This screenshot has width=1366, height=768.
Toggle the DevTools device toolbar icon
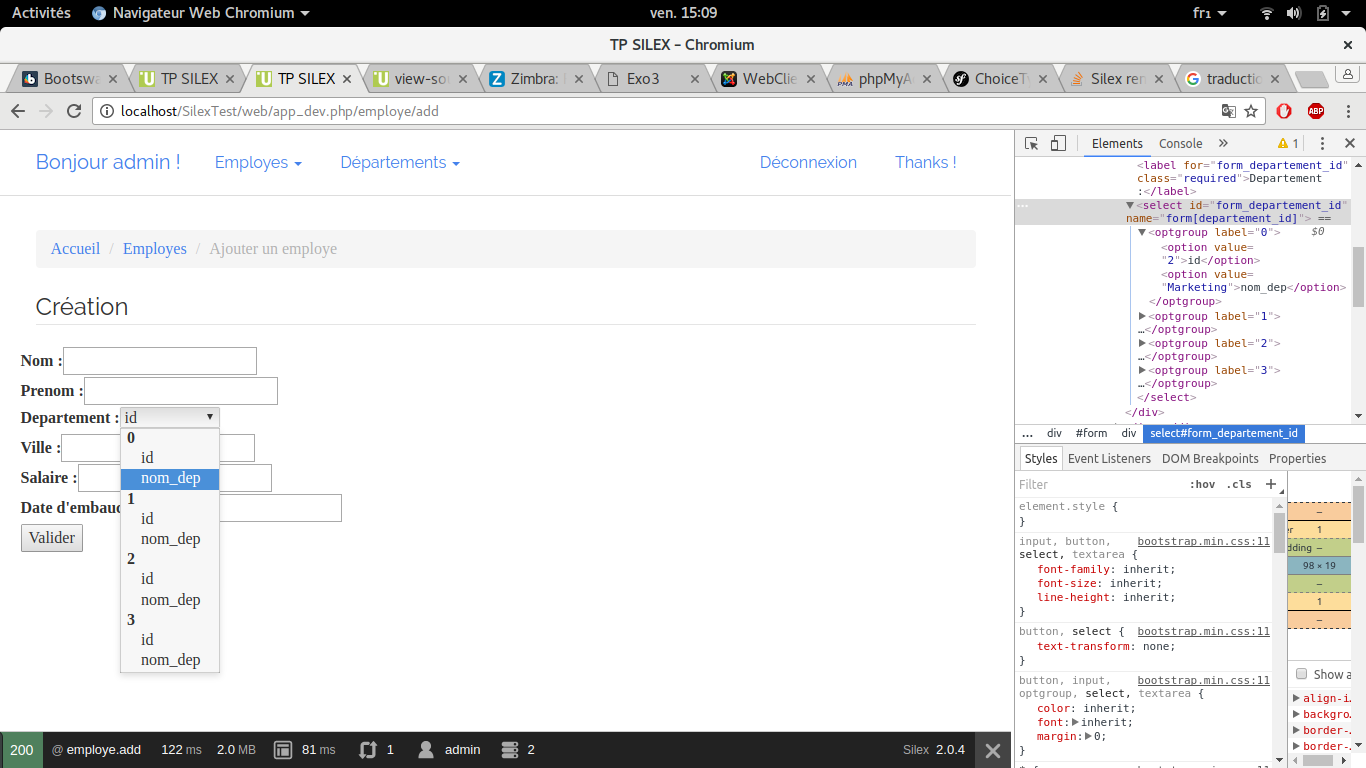tap(1059, 143)
